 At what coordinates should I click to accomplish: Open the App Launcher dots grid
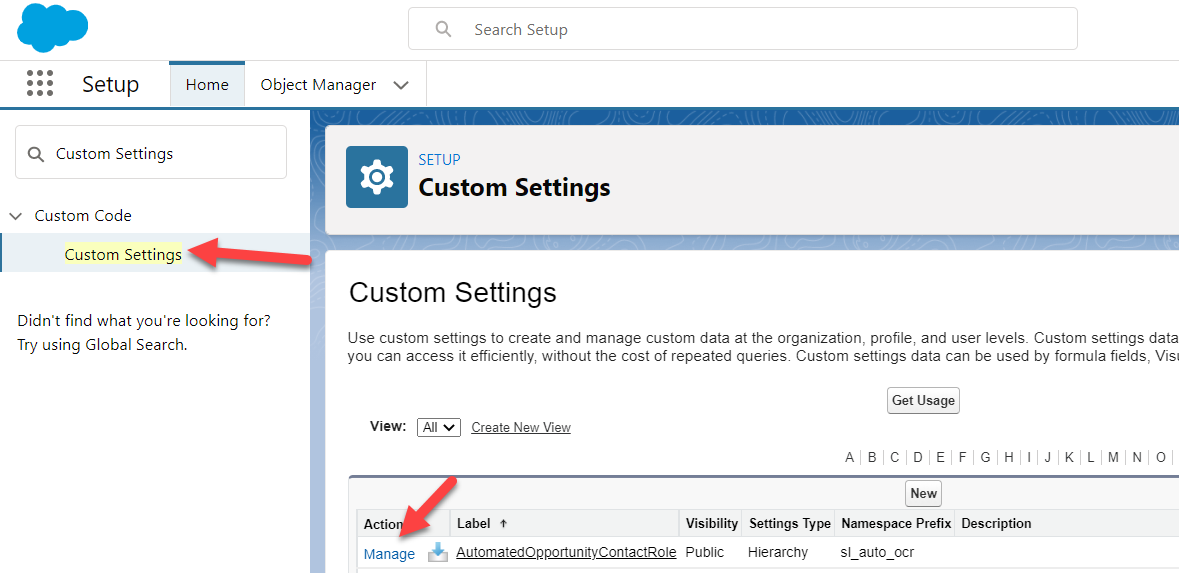pos(40,83)
